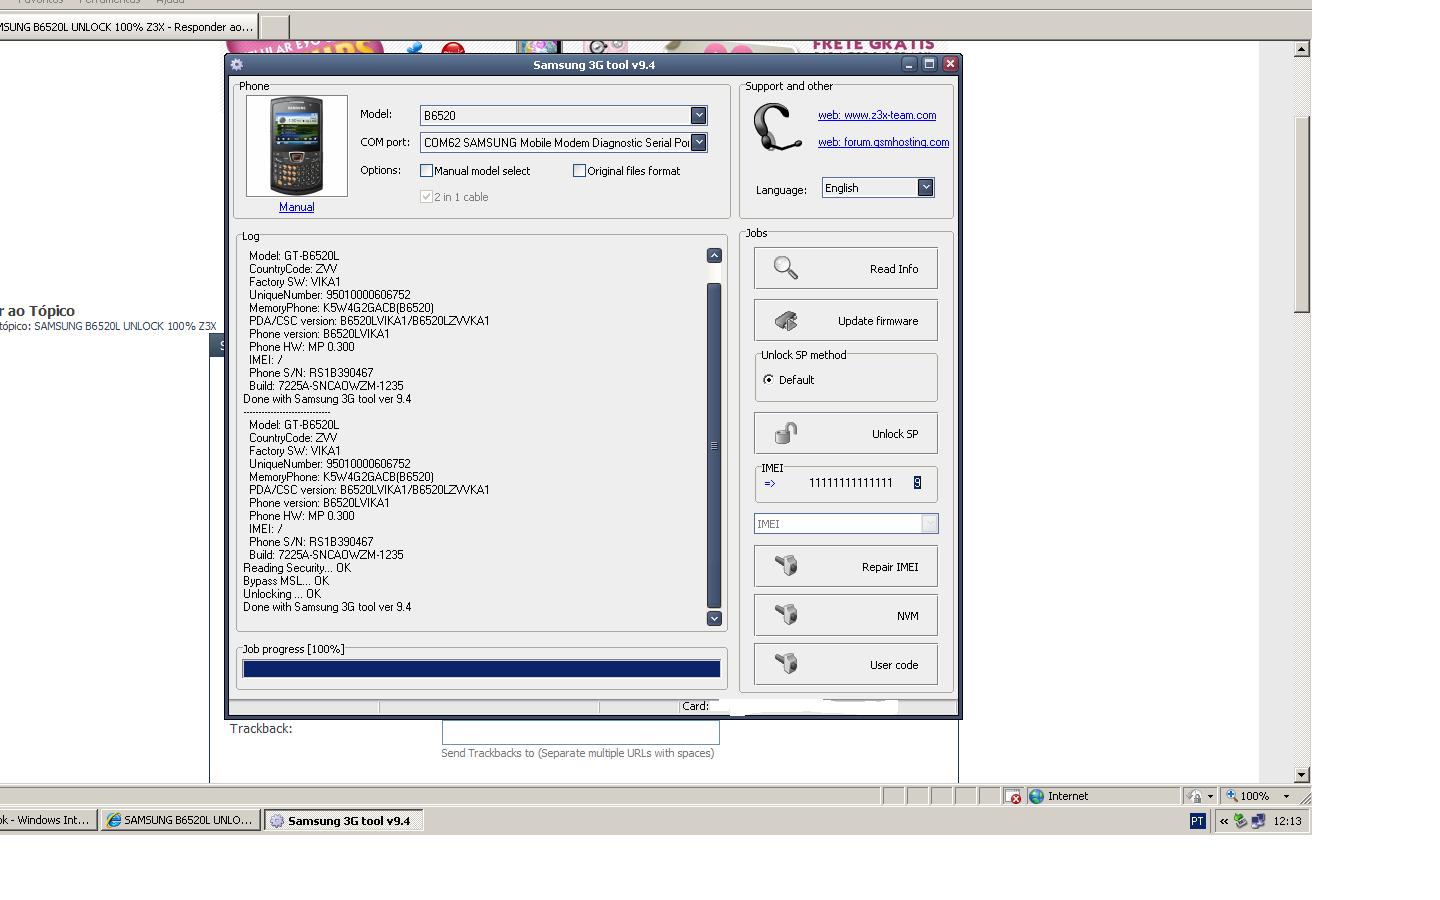This screenshot has height=900, width=1440.
Task: Click the blocked pop-up icon in browser status bar
Action: [1013, 796]
